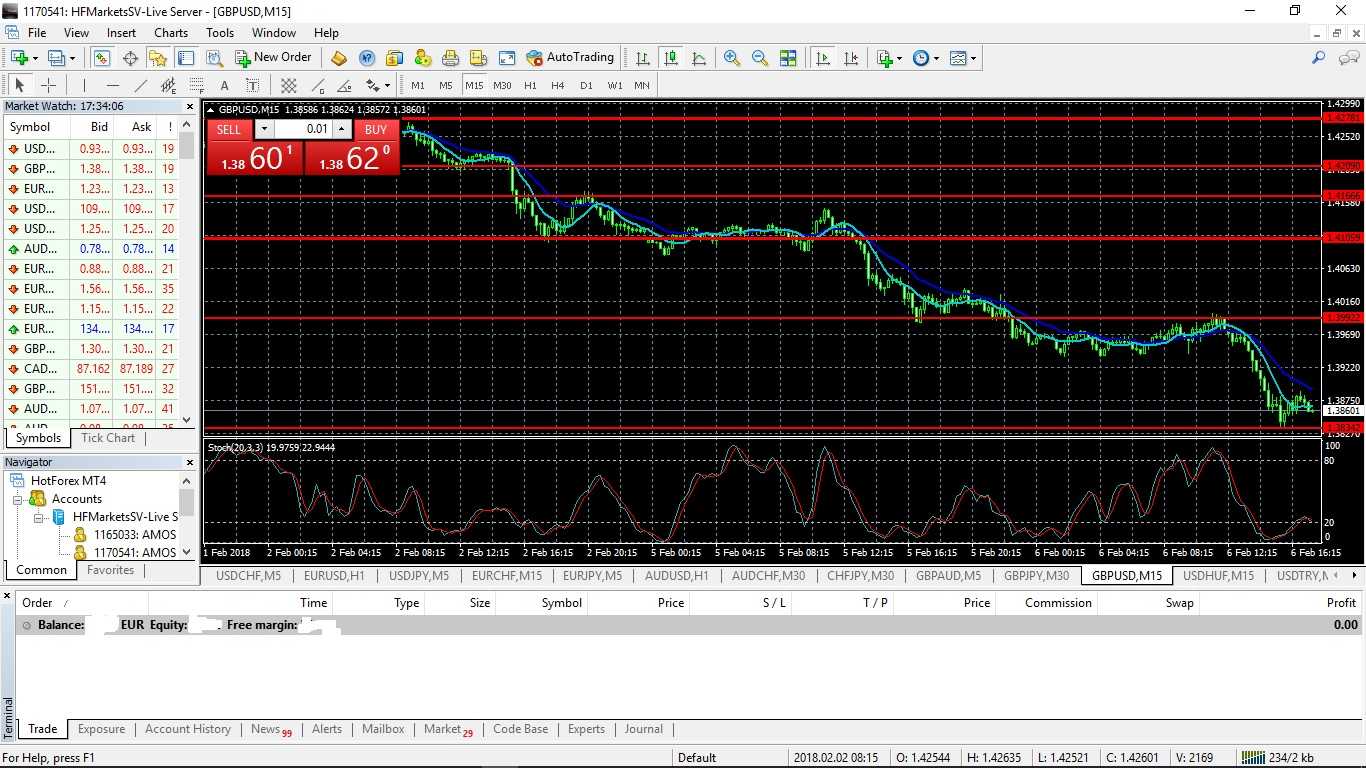The image size is (1366, 768).
Task: Click the New Order button
Action: (273, 58)
